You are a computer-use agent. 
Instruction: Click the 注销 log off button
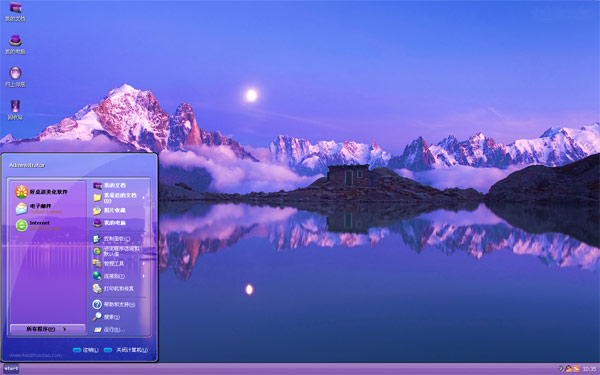pyautogui.click(x=86, y=350)
